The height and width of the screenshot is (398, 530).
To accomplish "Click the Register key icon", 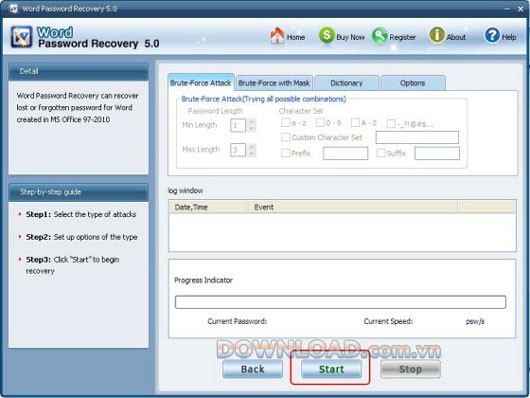I will [380, 36].
